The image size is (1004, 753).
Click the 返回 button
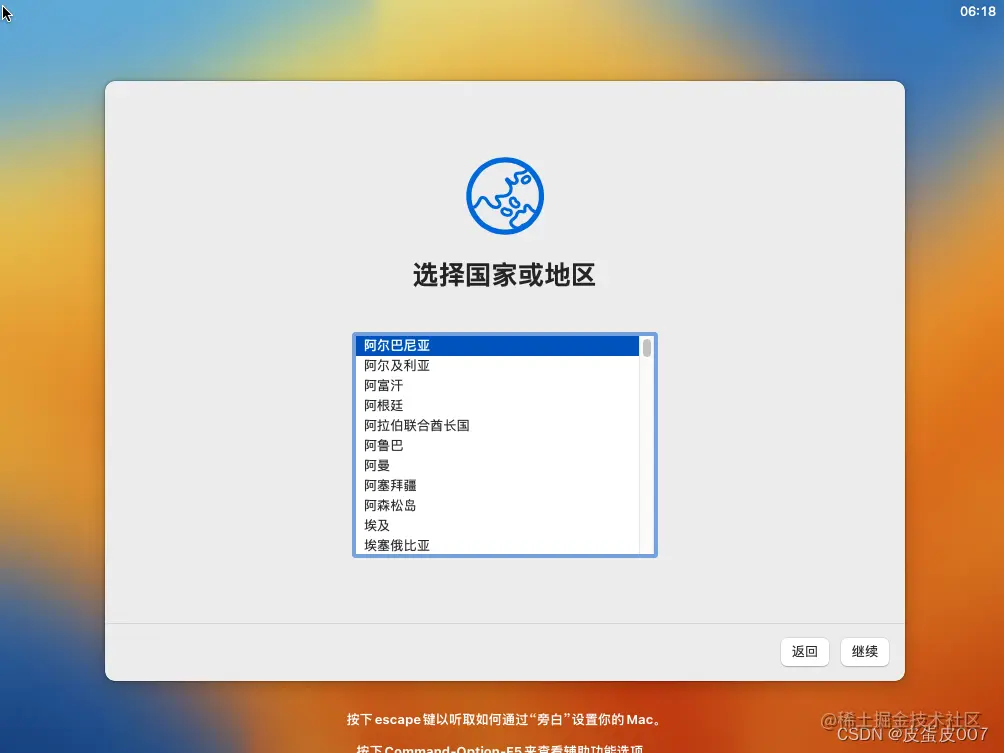coord(804,652)
